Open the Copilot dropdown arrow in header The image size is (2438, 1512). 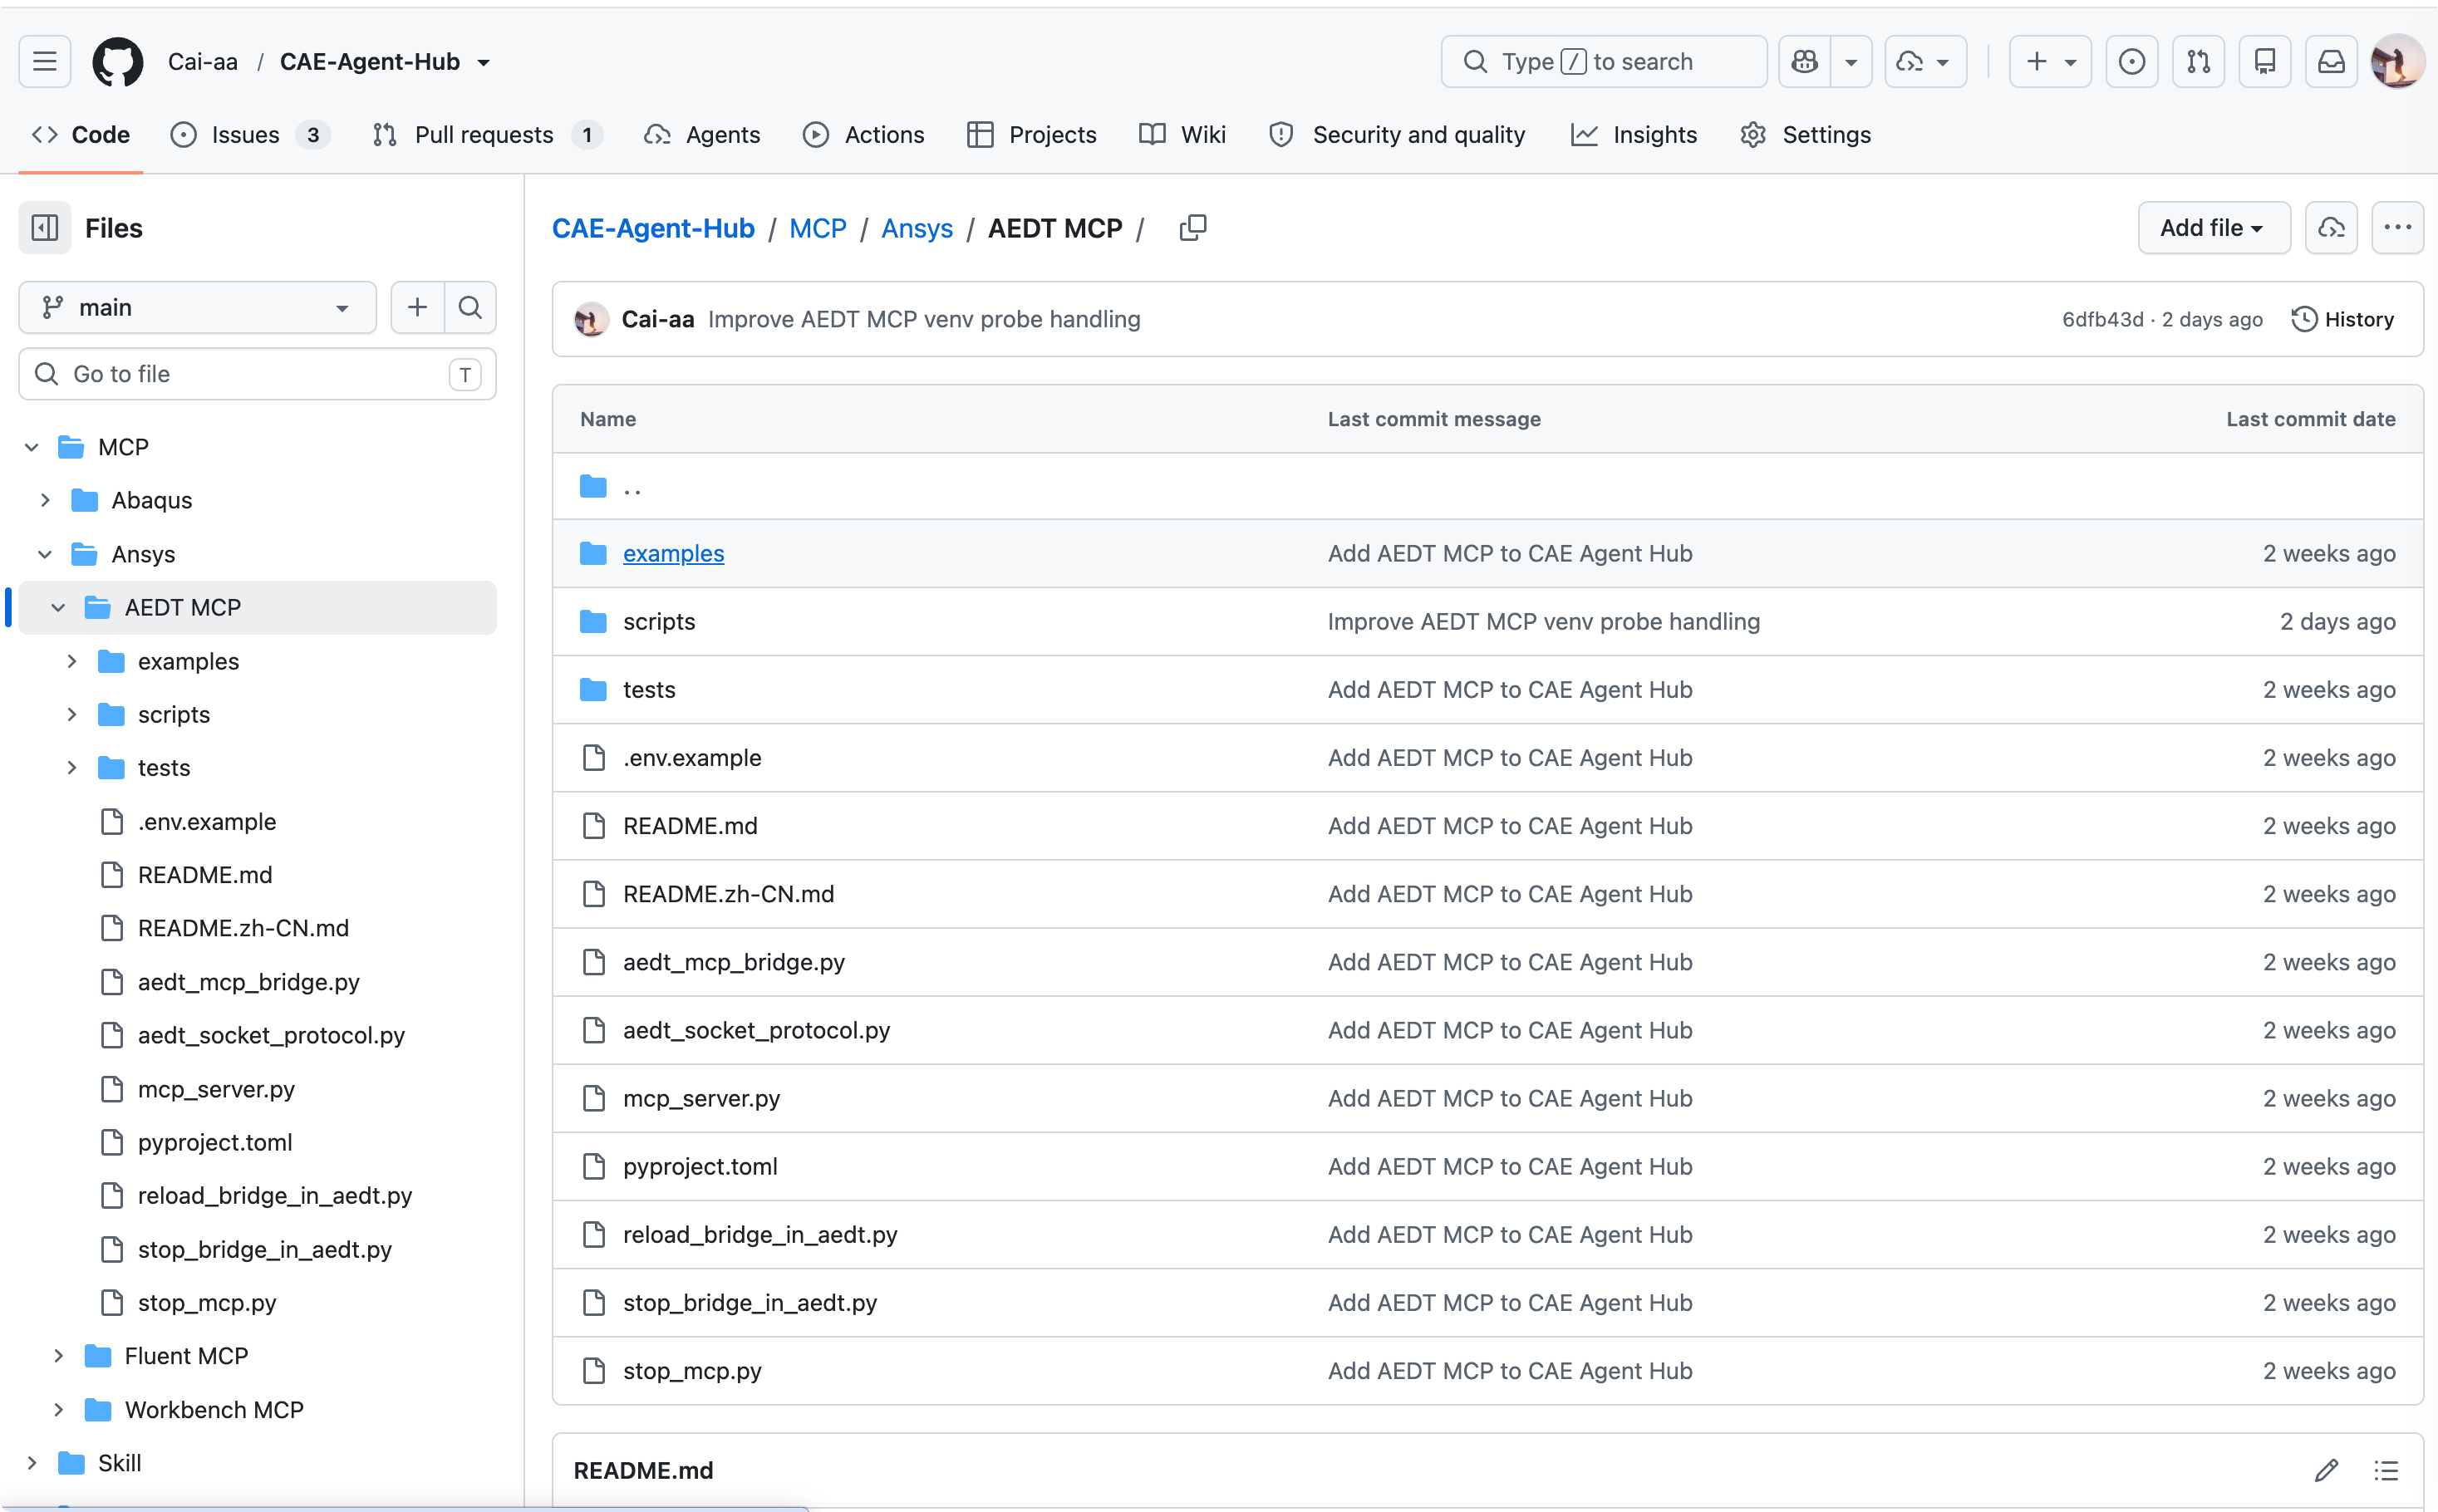1851,62
